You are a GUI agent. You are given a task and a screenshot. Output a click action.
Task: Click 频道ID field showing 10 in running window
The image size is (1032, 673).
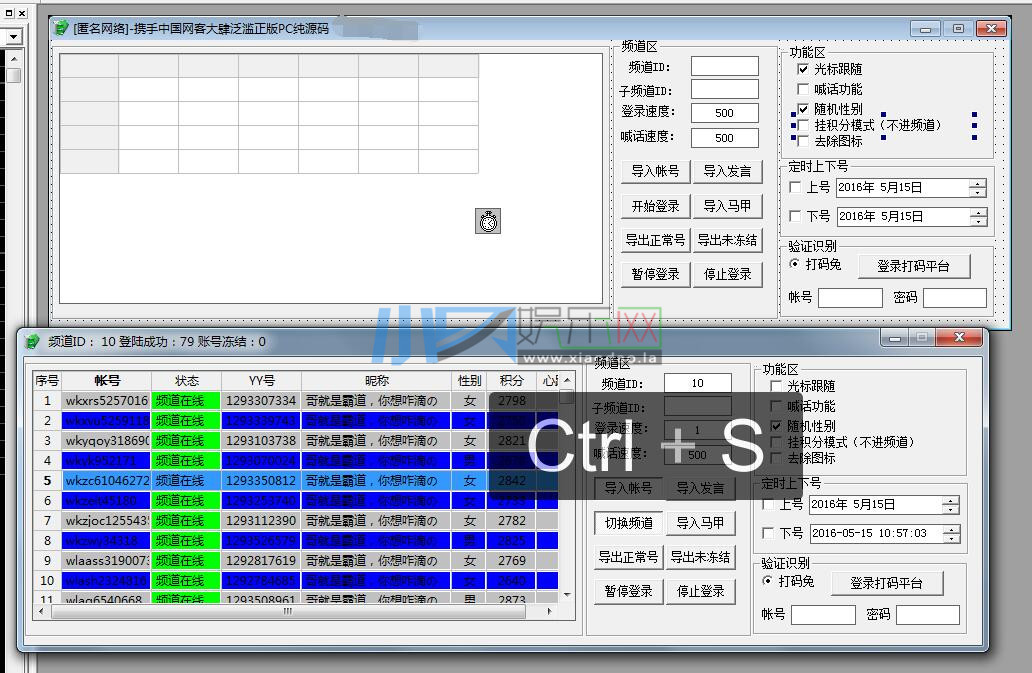[698, 383]
